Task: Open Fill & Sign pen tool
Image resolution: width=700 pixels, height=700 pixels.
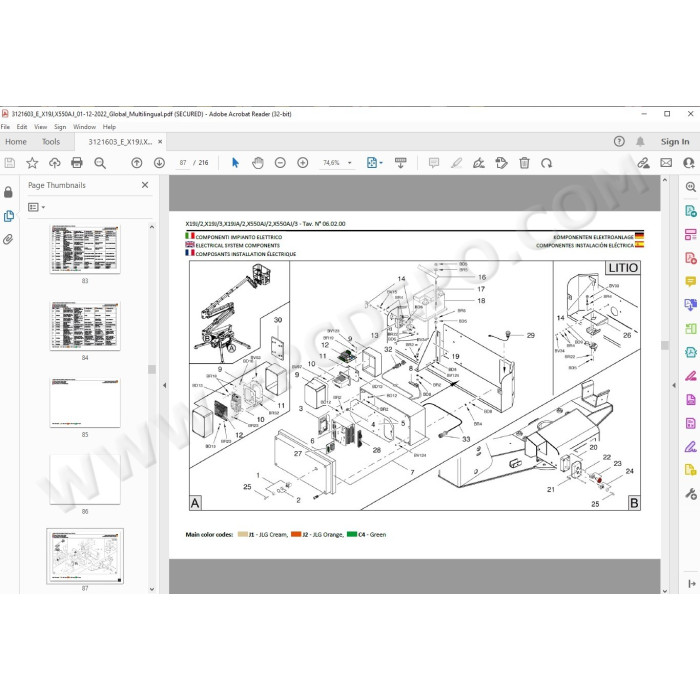Action: (691, 446)
